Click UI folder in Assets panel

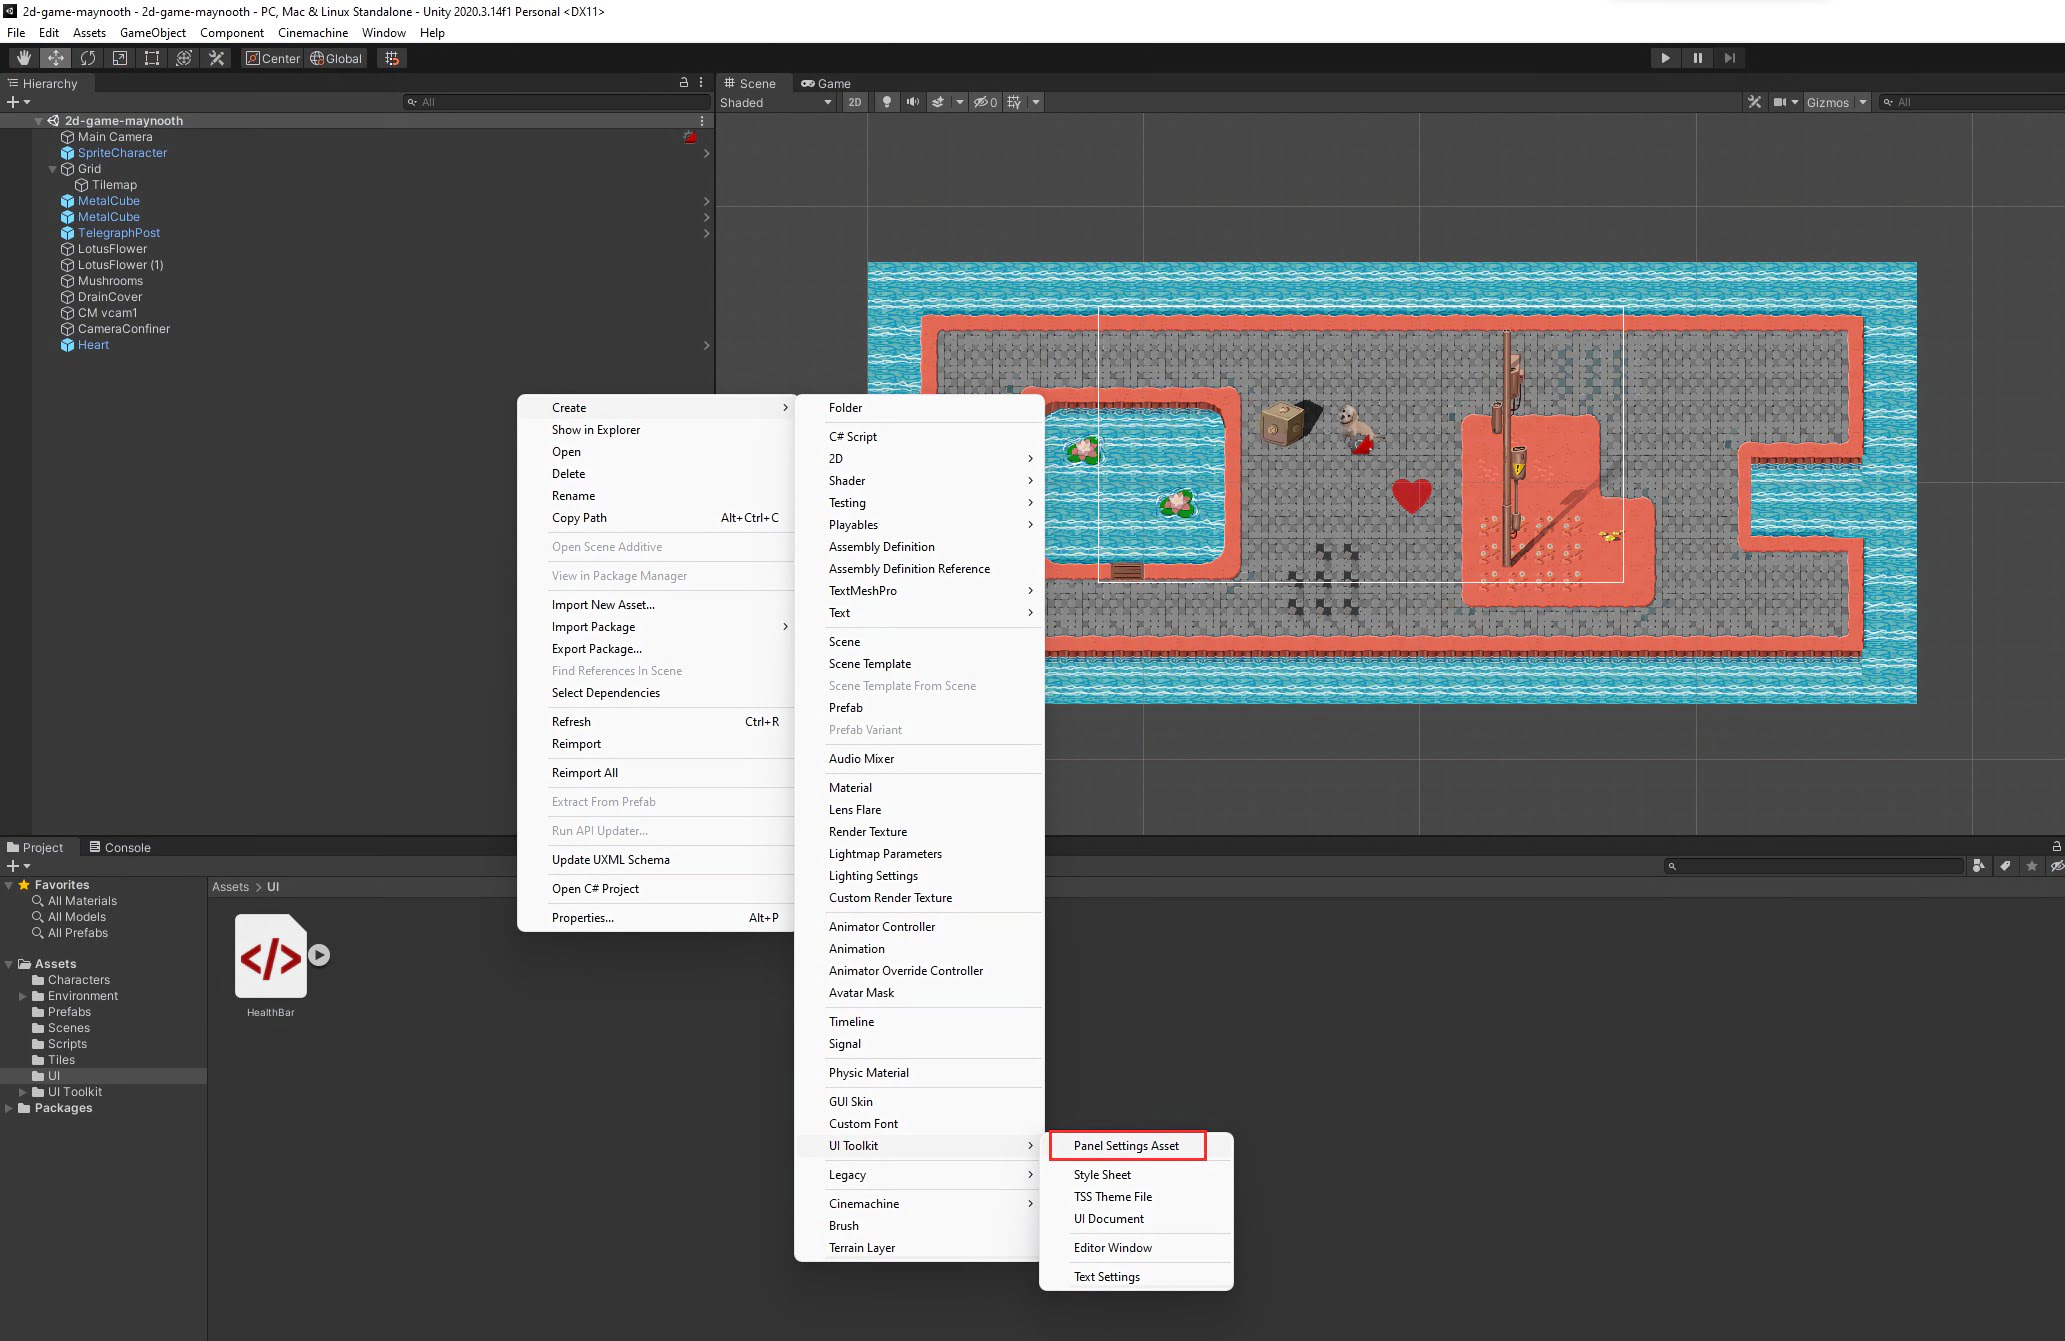(53, 1075)
